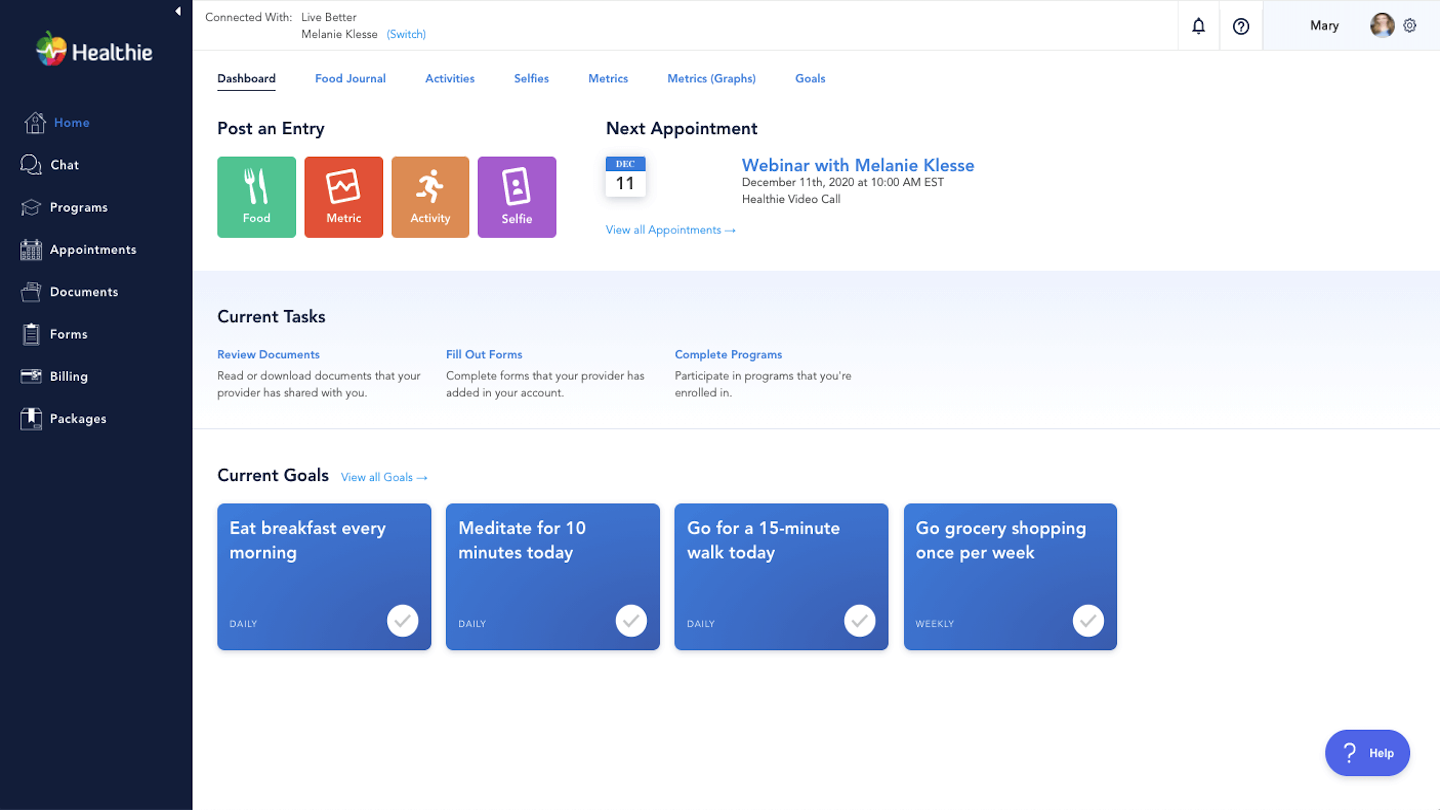Post a new Metric entry

pyautogui.click(x=343, y=196)
